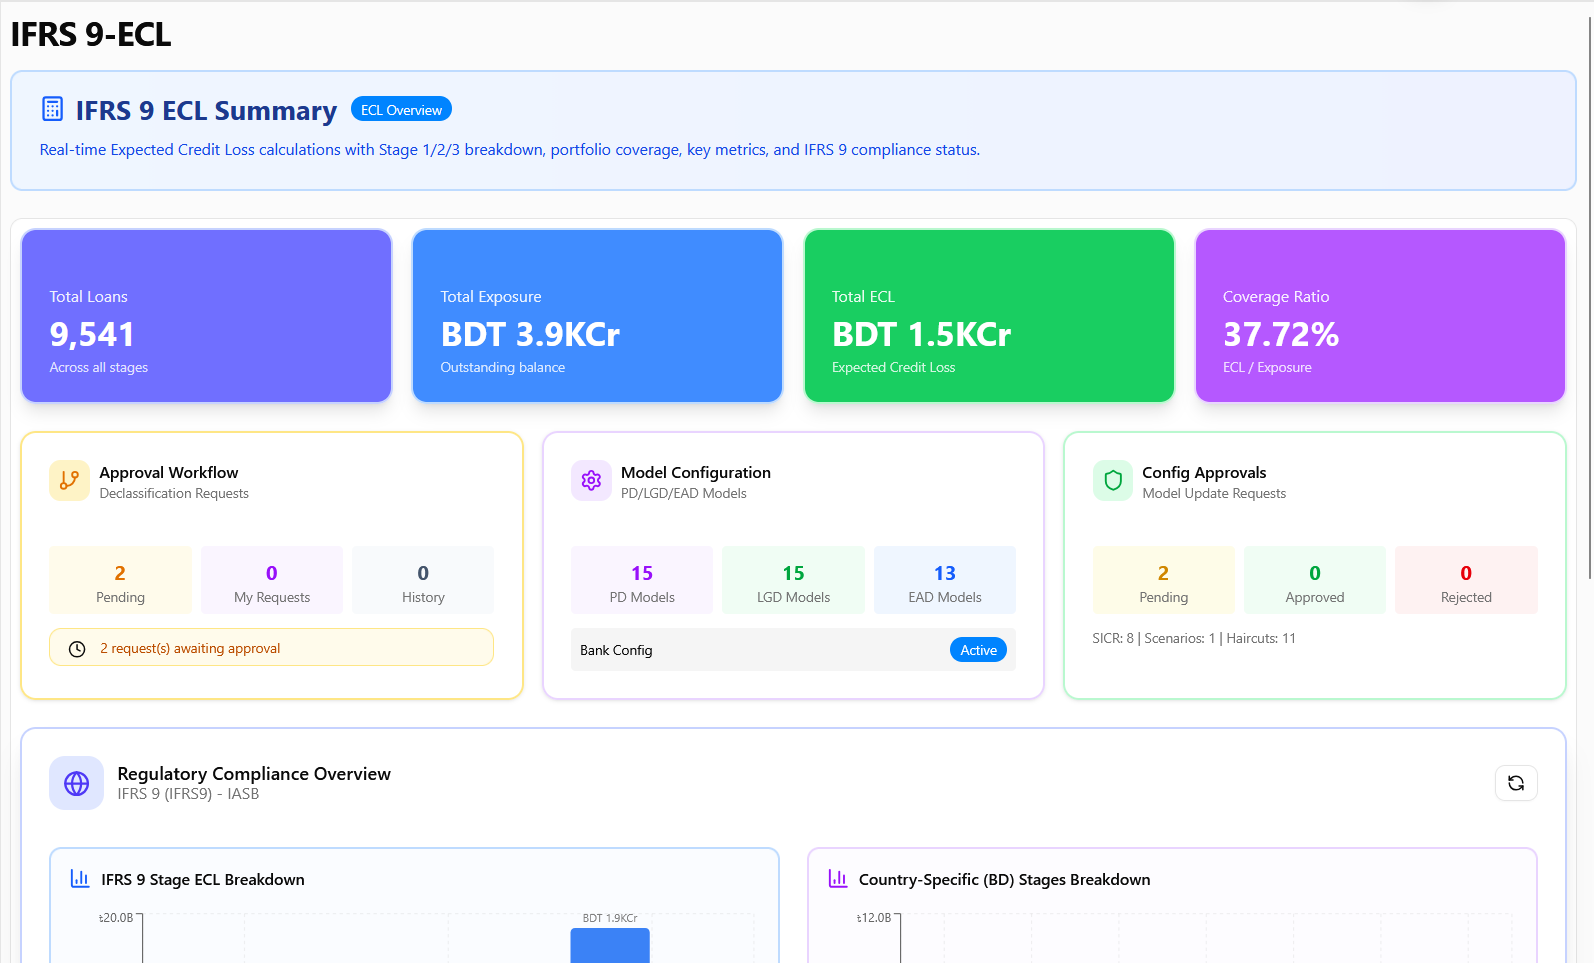Click the Config Approvals shield icon

1113,481
